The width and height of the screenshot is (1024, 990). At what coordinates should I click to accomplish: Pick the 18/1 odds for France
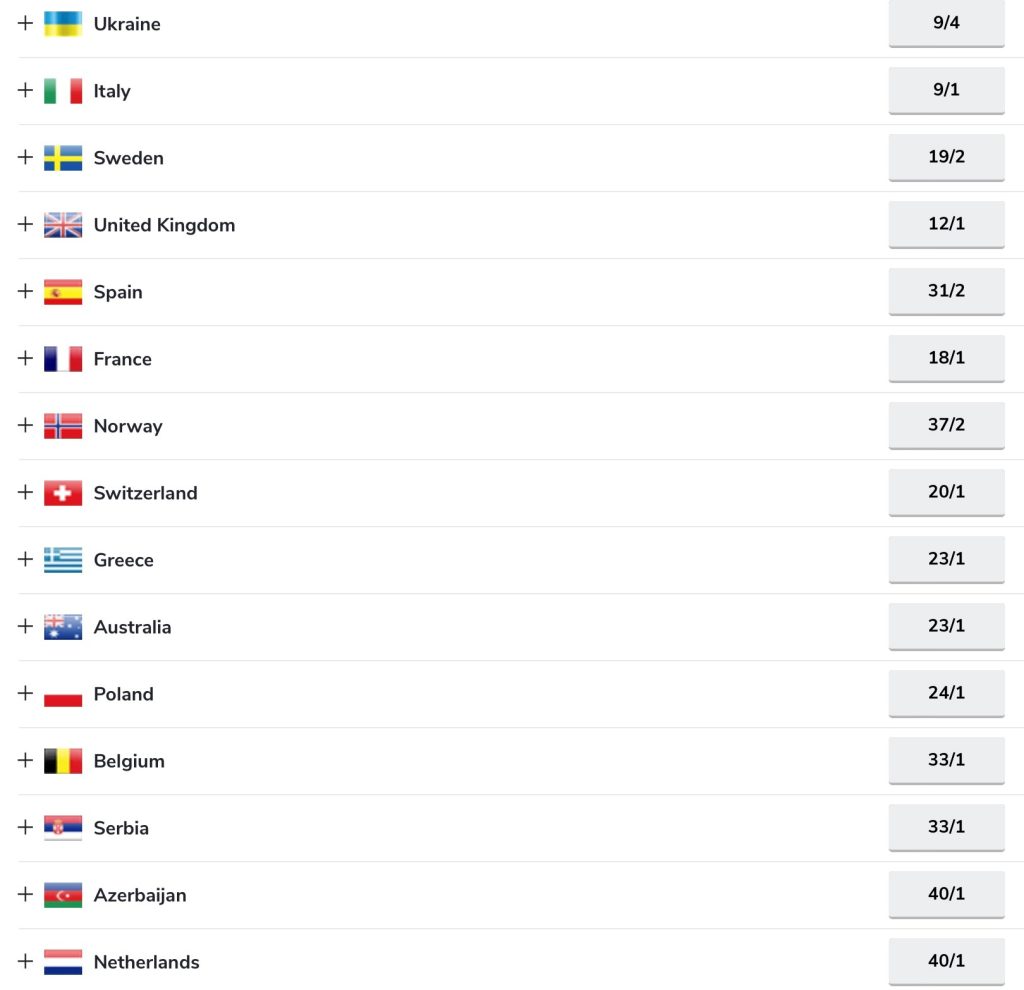(x=946, y=358)
